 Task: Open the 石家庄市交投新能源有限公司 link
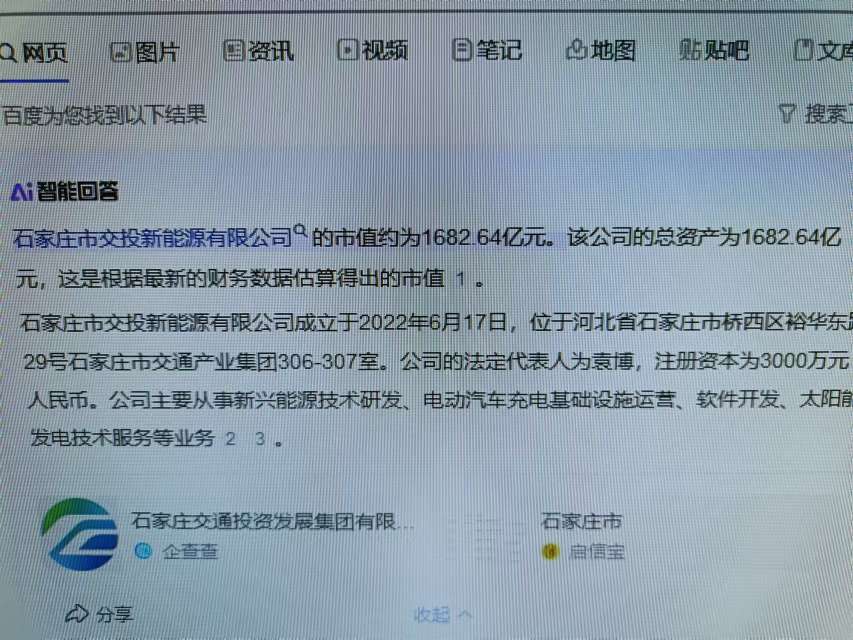click(x=153, y=238)
